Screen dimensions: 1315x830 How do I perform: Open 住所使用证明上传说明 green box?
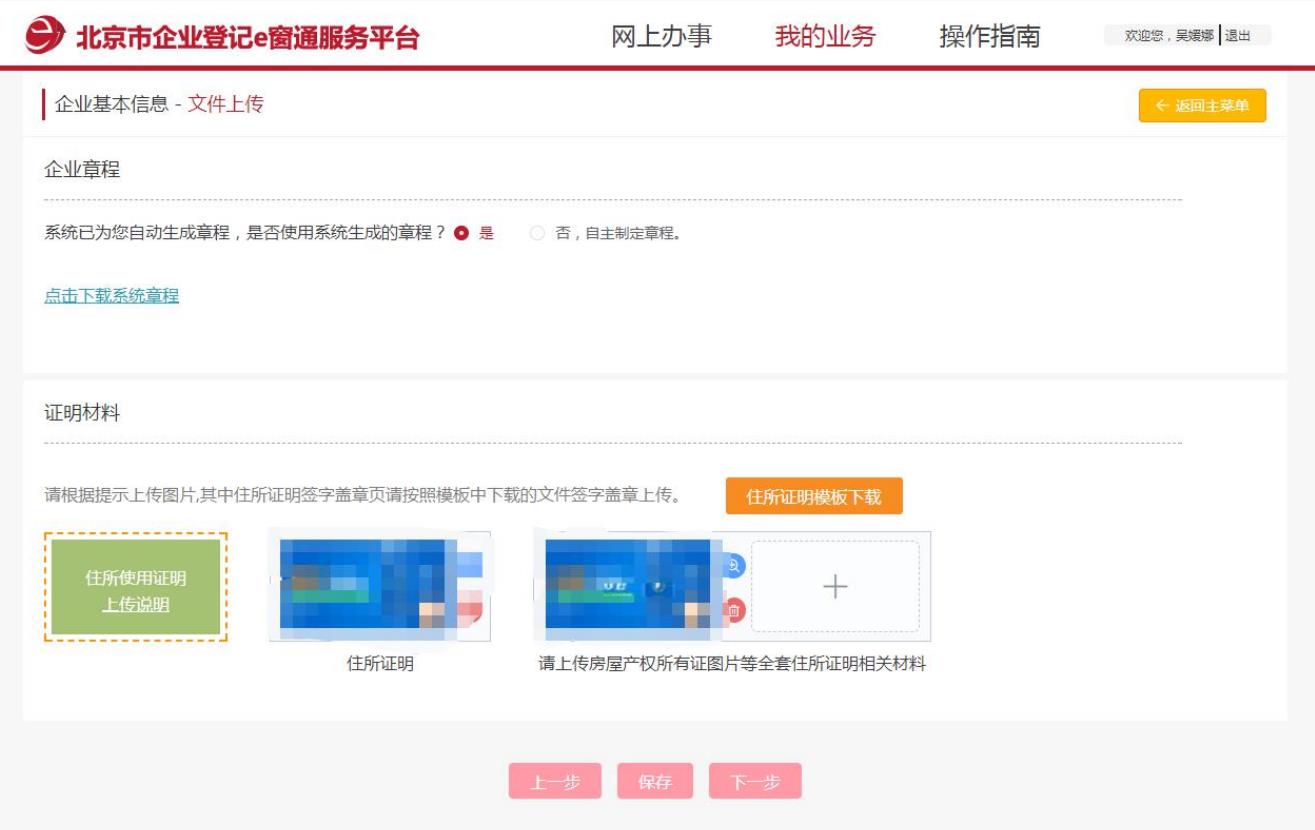136,587
